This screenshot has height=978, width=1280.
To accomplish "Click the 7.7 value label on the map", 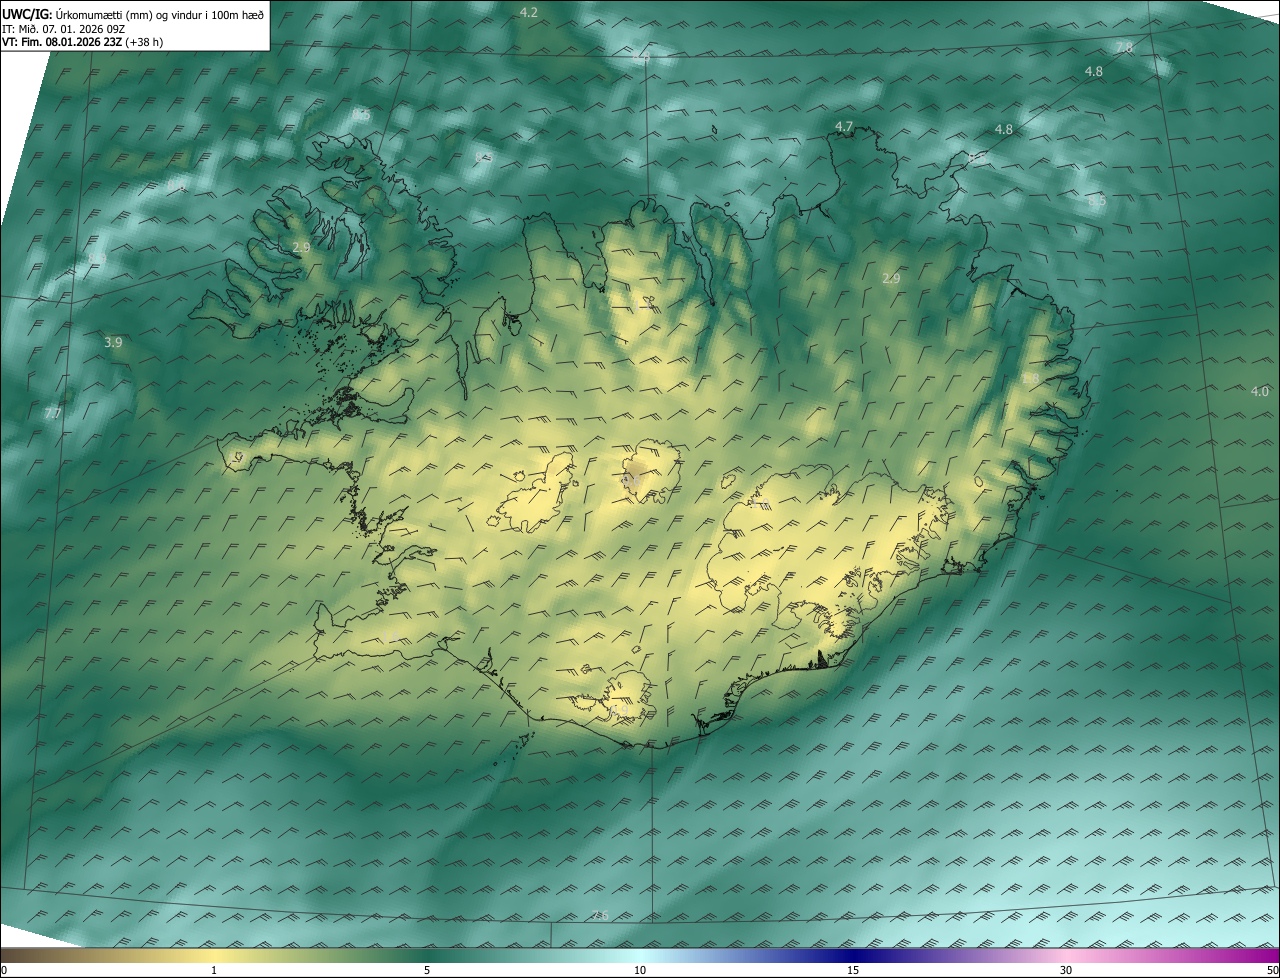I will click(53, 413).
